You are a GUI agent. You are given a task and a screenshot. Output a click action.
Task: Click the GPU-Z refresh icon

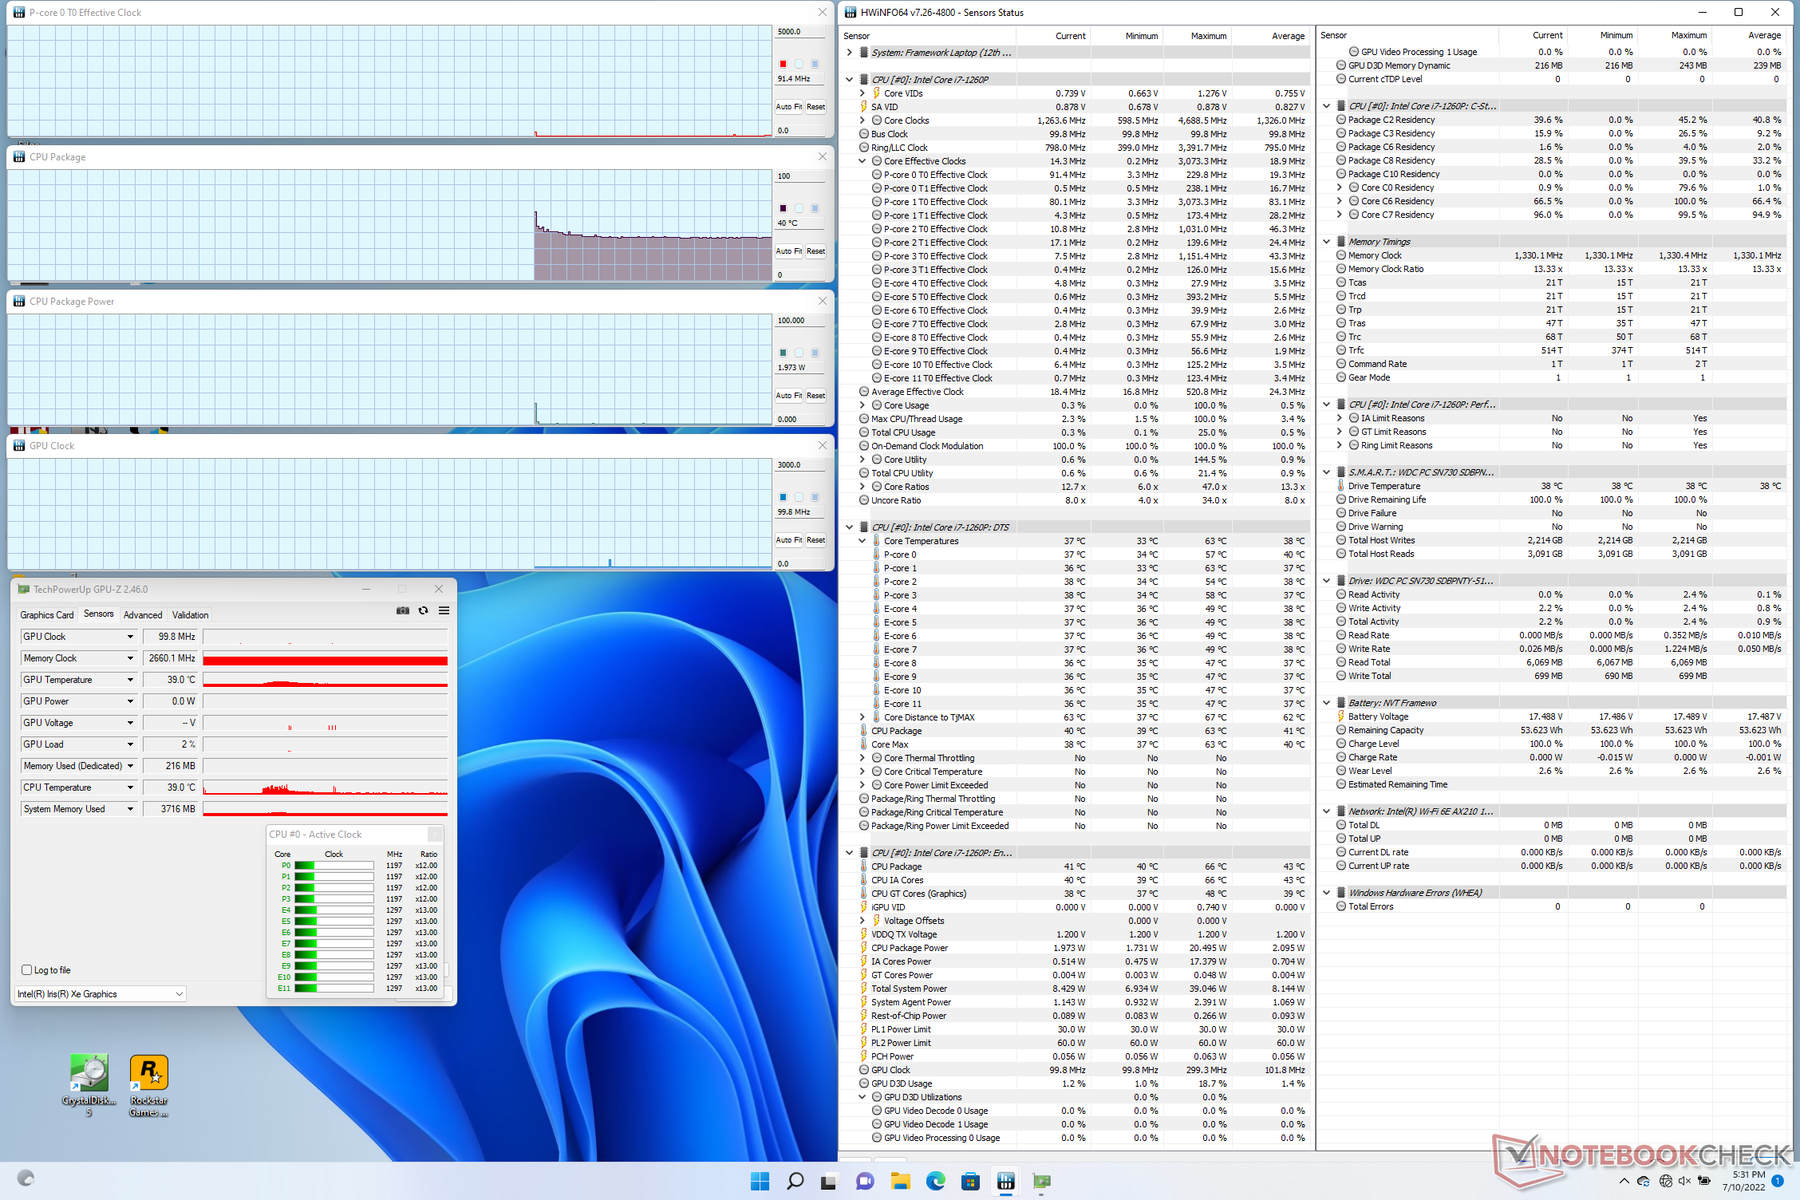(x=423, y=610)
